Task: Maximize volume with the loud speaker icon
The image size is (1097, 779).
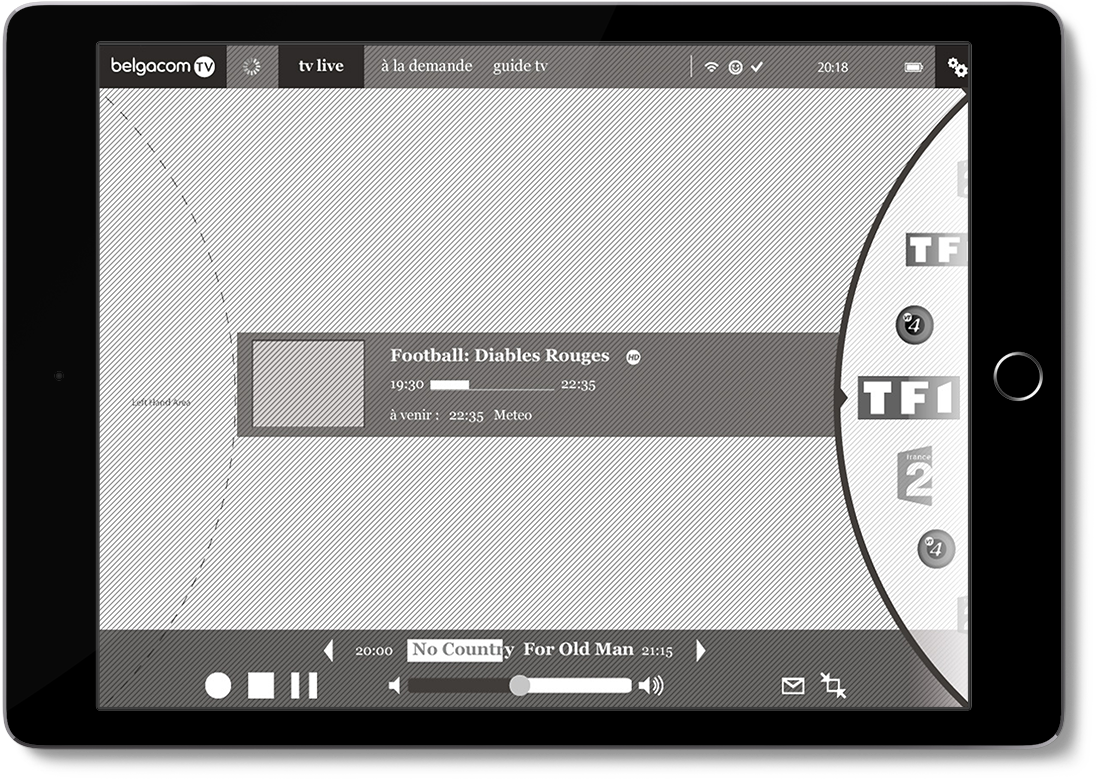Action: pyautogui.click(x=651, y=686)
